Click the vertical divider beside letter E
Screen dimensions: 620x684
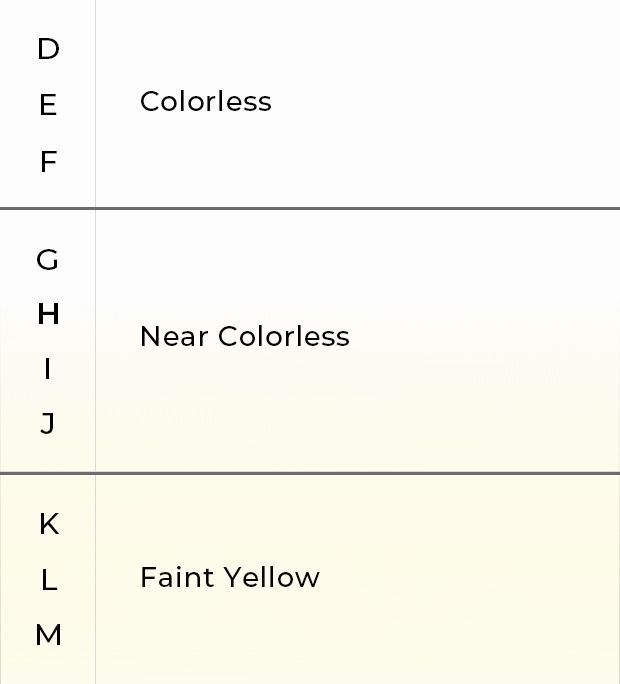tap(96, 103)
